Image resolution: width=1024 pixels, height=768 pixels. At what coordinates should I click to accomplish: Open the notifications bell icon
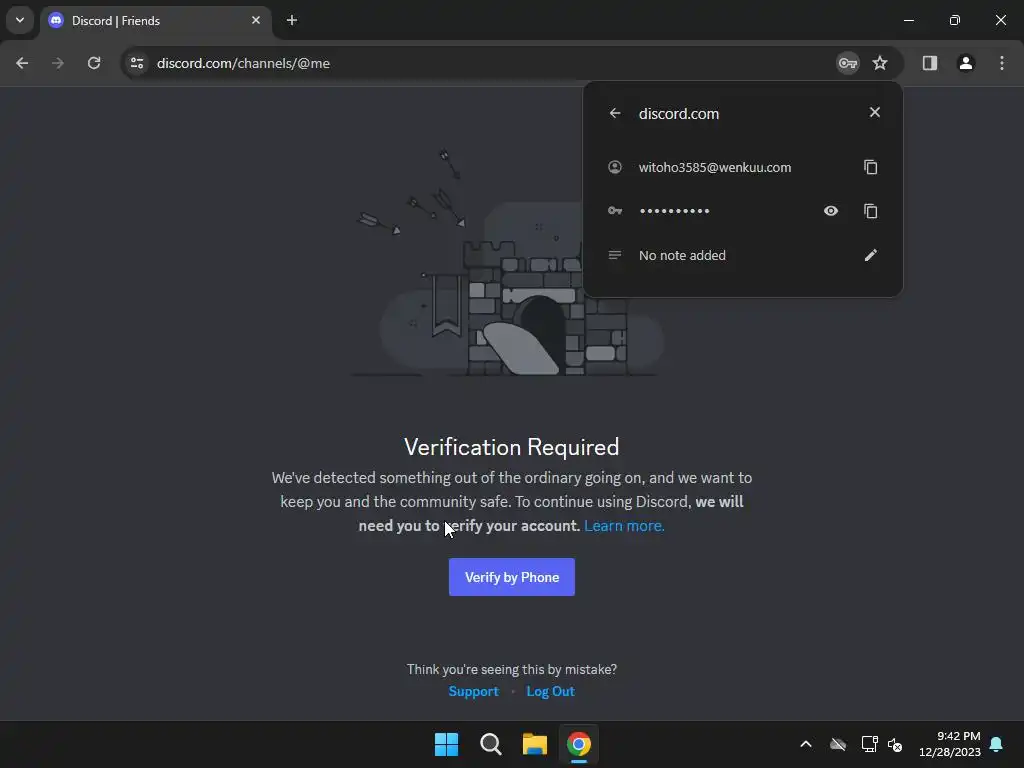click(x=997, y=744)
